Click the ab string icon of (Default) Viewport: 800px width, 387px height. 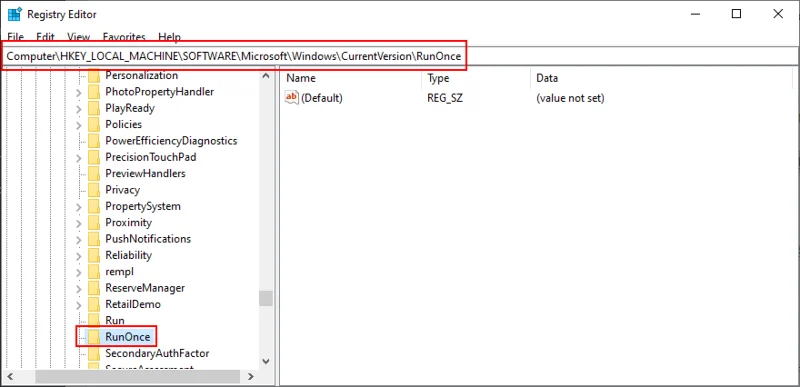(291, 97)
